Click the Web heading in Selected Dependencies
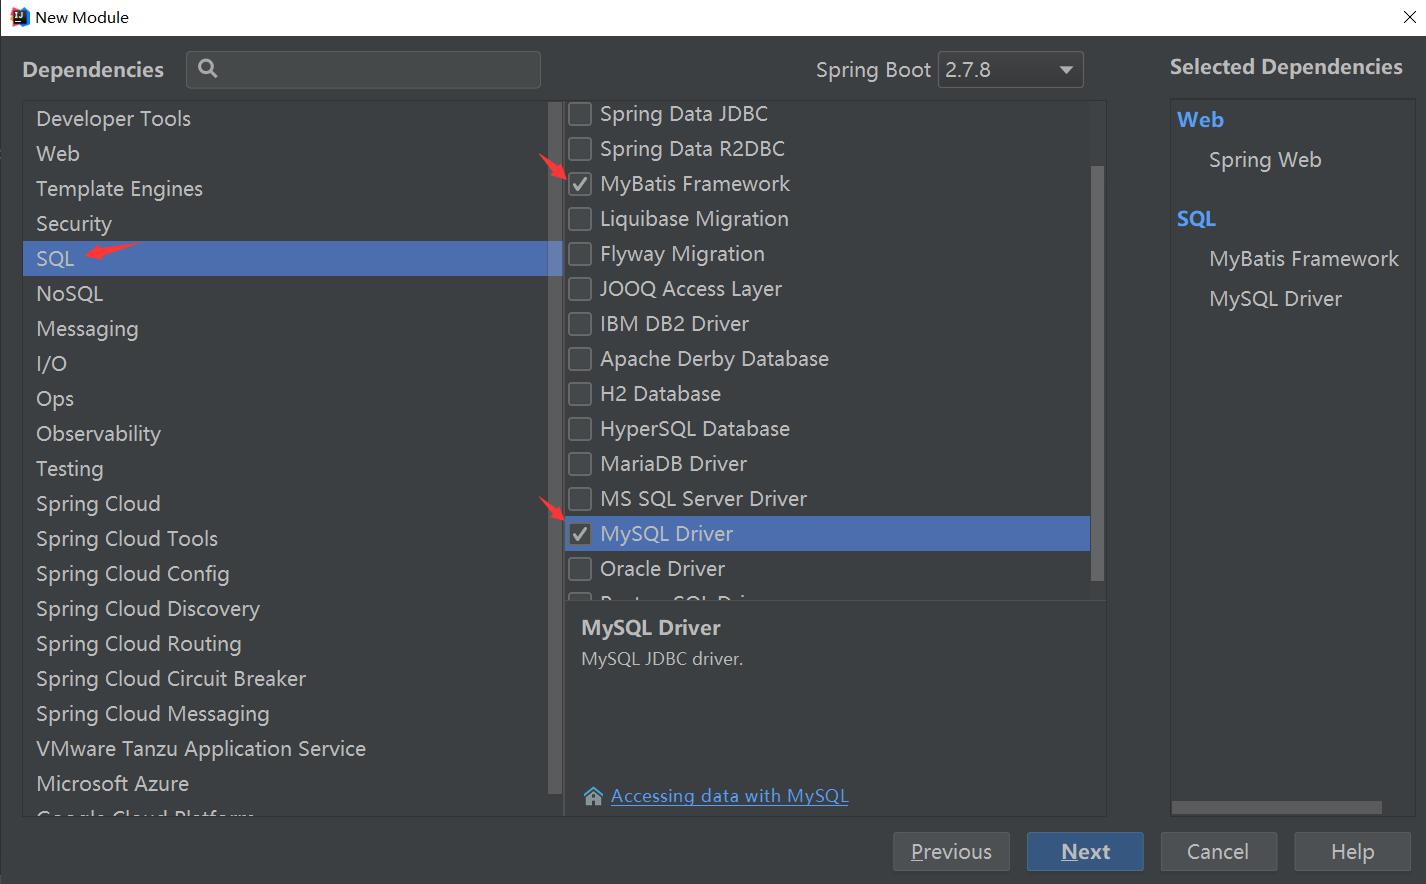Viewport: 1426px width, 884px height. [1200, 120]
